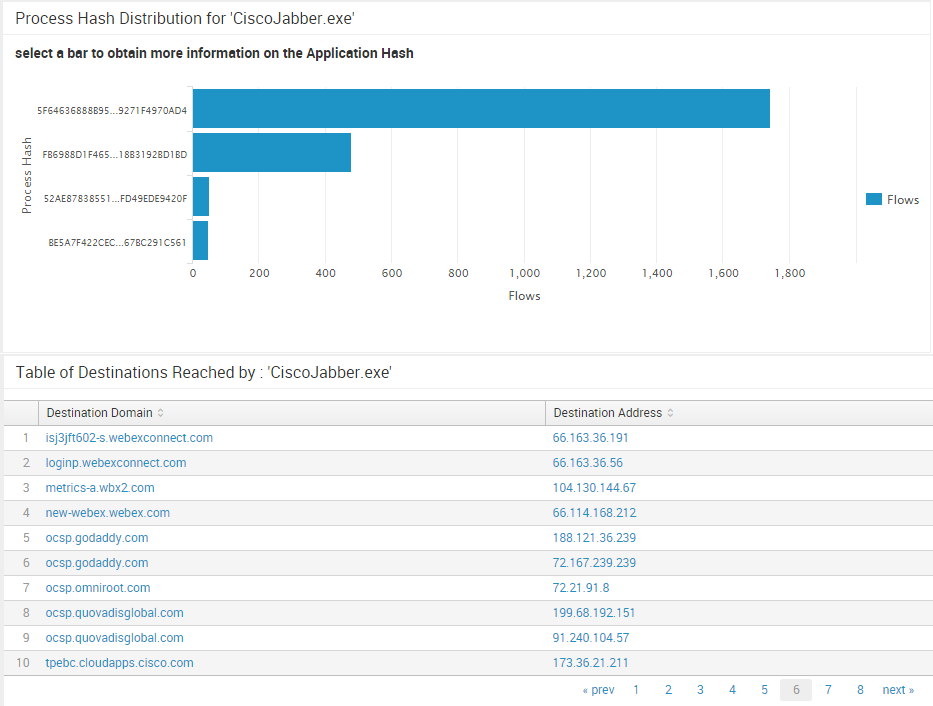Select the 52AE87838551 hash bar
Image resolution: width=933 pixels, height=706 pixels.
tap(200, 197)
